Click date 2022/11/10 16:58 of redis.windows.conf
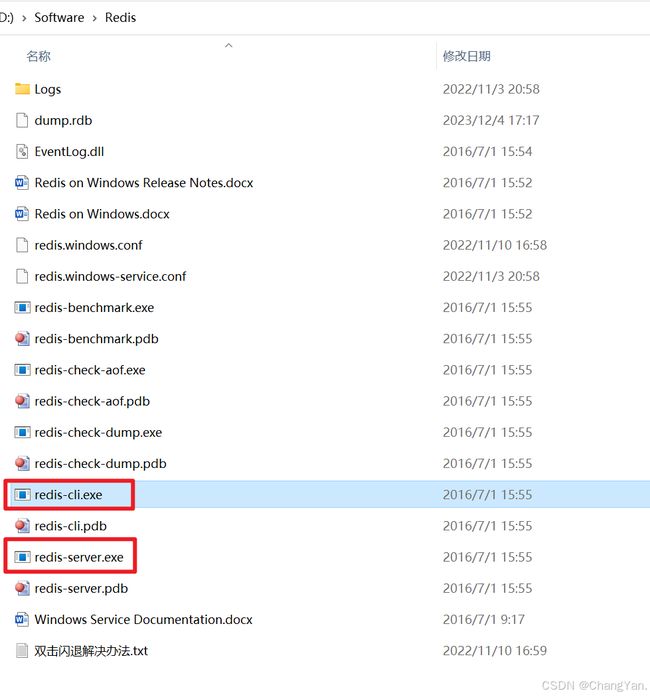This screenshot has width=650, height=697. point(495,245)
